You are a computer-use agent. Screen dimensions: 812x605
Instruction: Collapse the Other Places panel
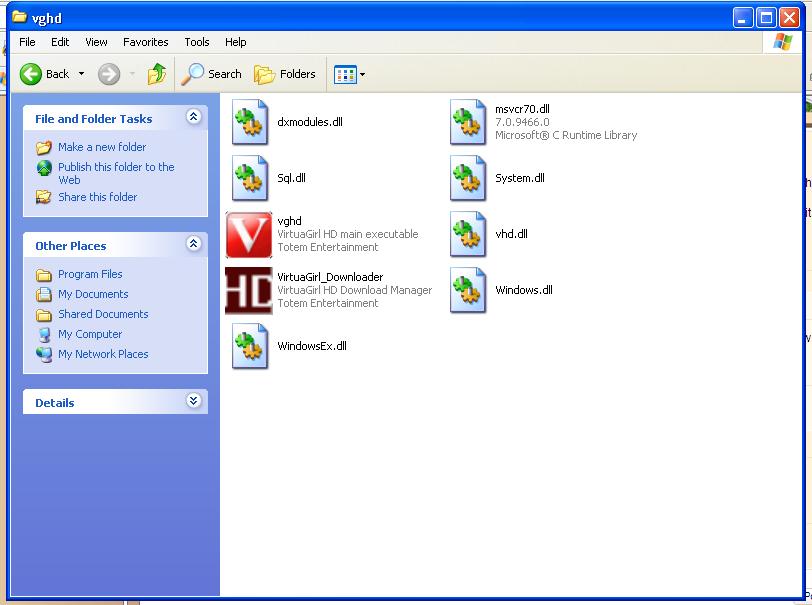[193, 245]
